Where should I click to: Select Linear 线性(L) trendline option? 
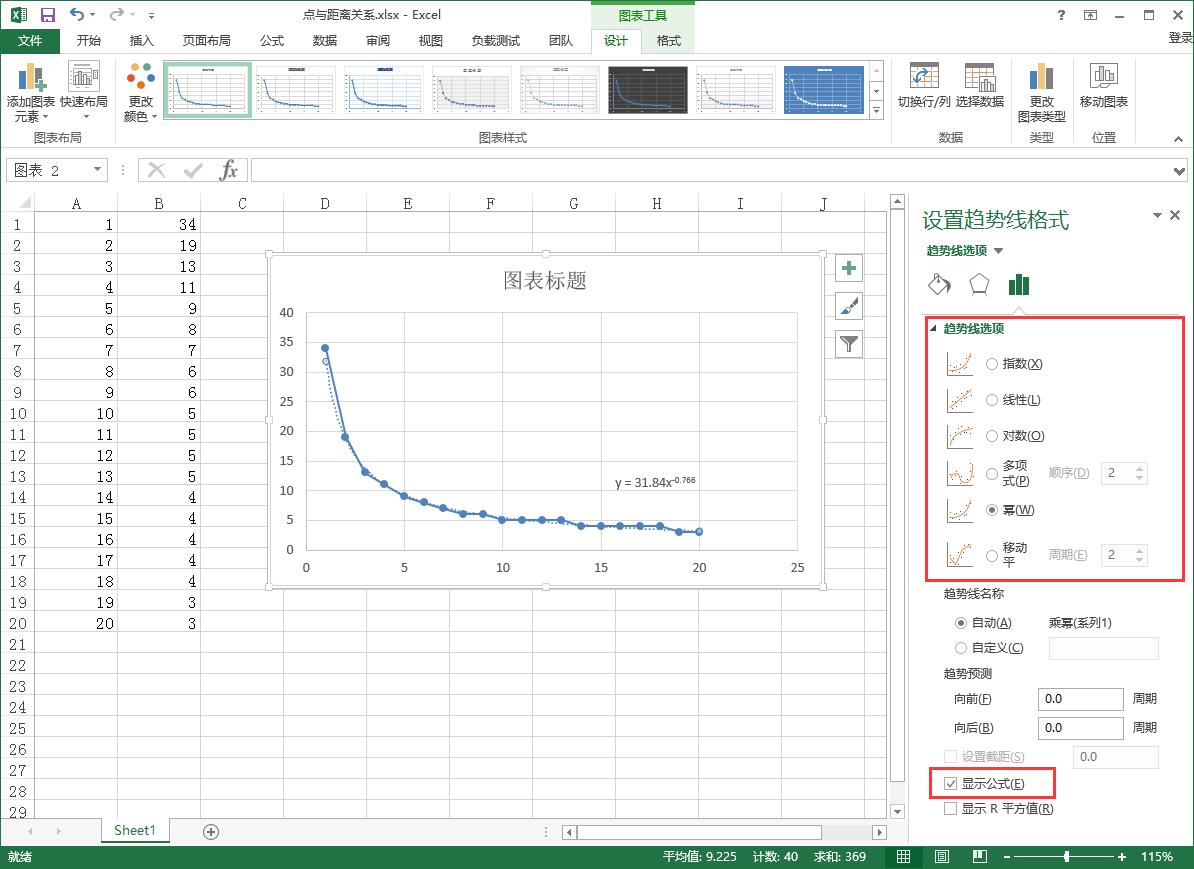991,400
